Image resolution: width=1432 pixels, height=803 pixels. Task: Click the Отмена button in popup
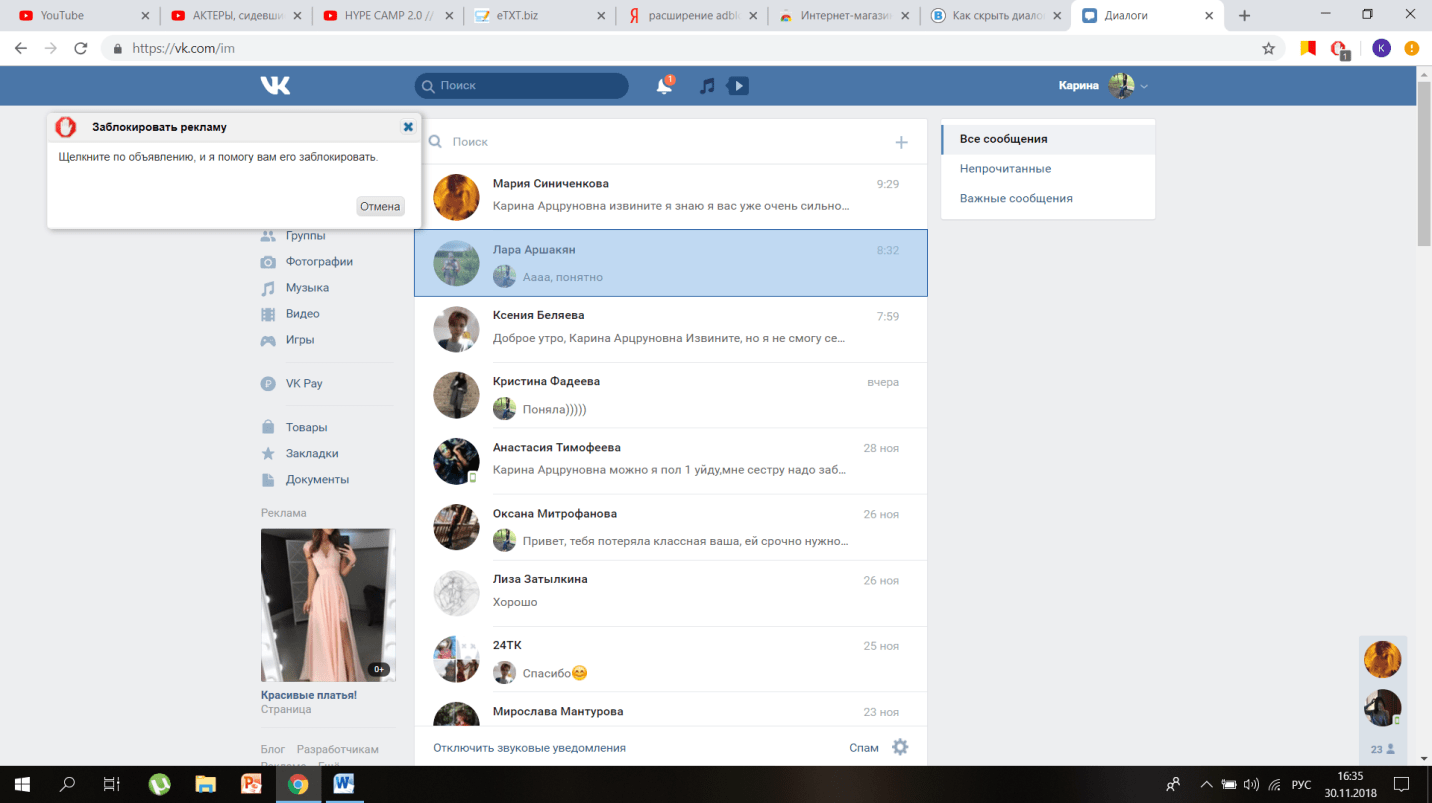click(380, 206)
